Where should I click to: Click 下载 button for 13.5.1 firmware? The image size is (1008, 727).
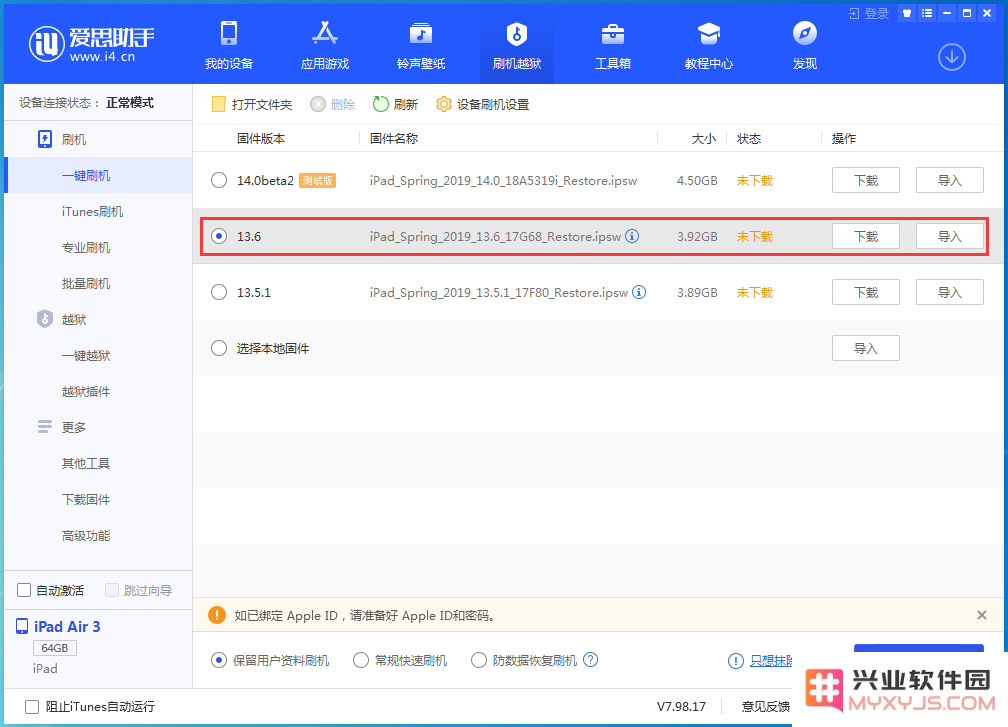[x=865, y=292]
